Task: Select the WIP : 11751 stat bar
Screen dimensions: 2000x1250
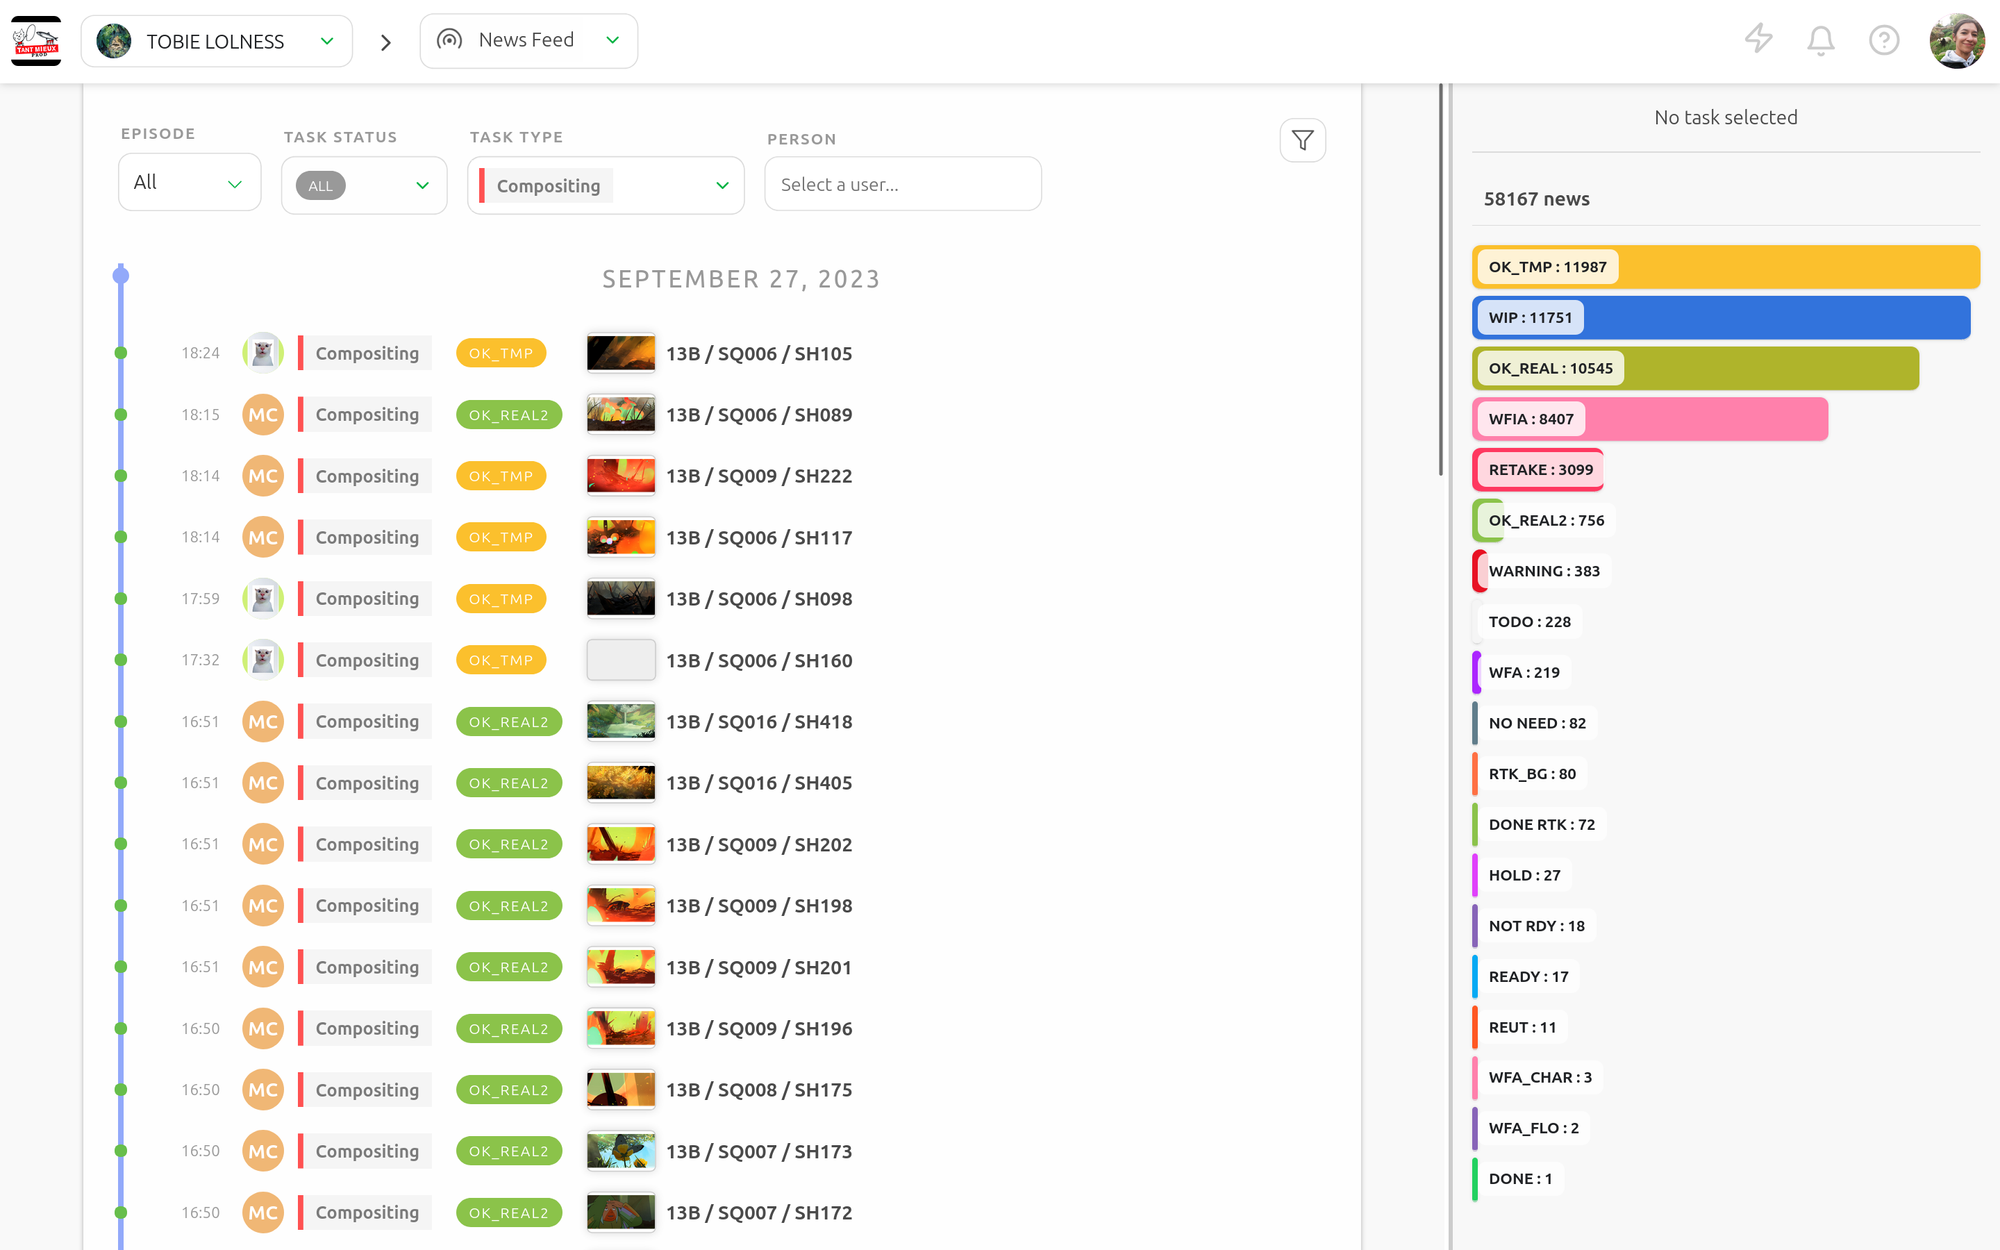Action: pyautogui.click(x=1720, y=318)
